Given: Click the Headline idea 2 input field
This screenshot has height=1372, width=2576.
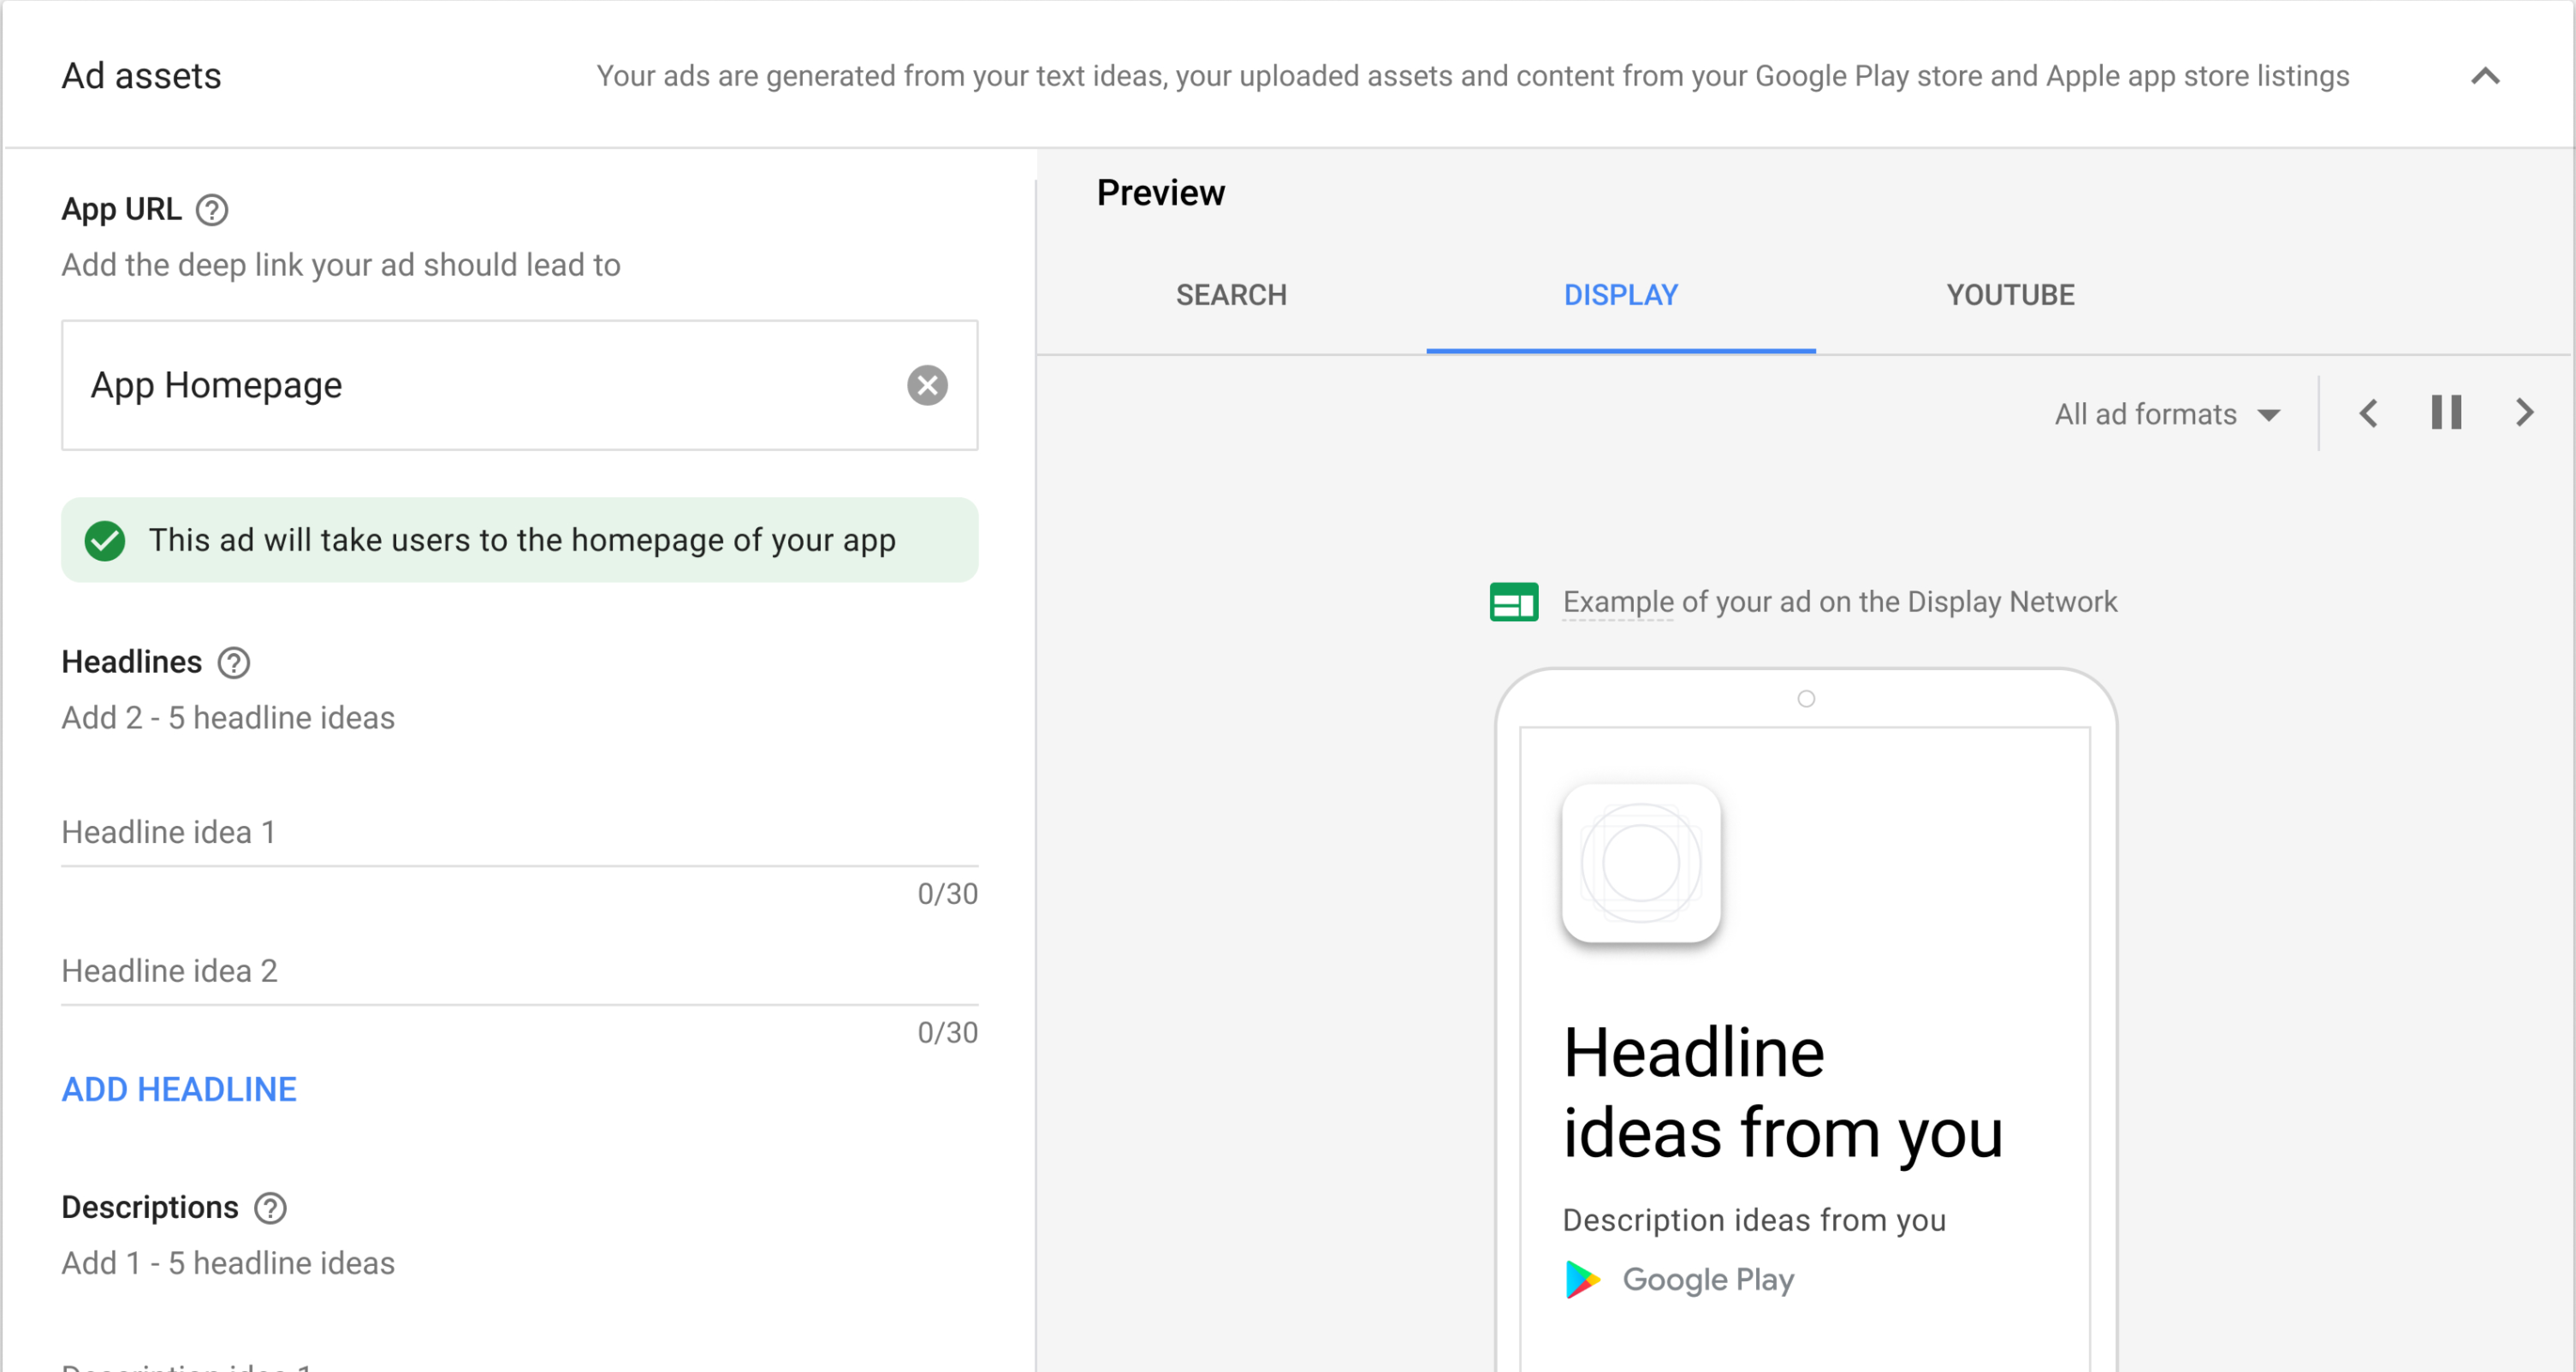Looking at the screenshot, I should pyautogui.click(x=519, y=971).
